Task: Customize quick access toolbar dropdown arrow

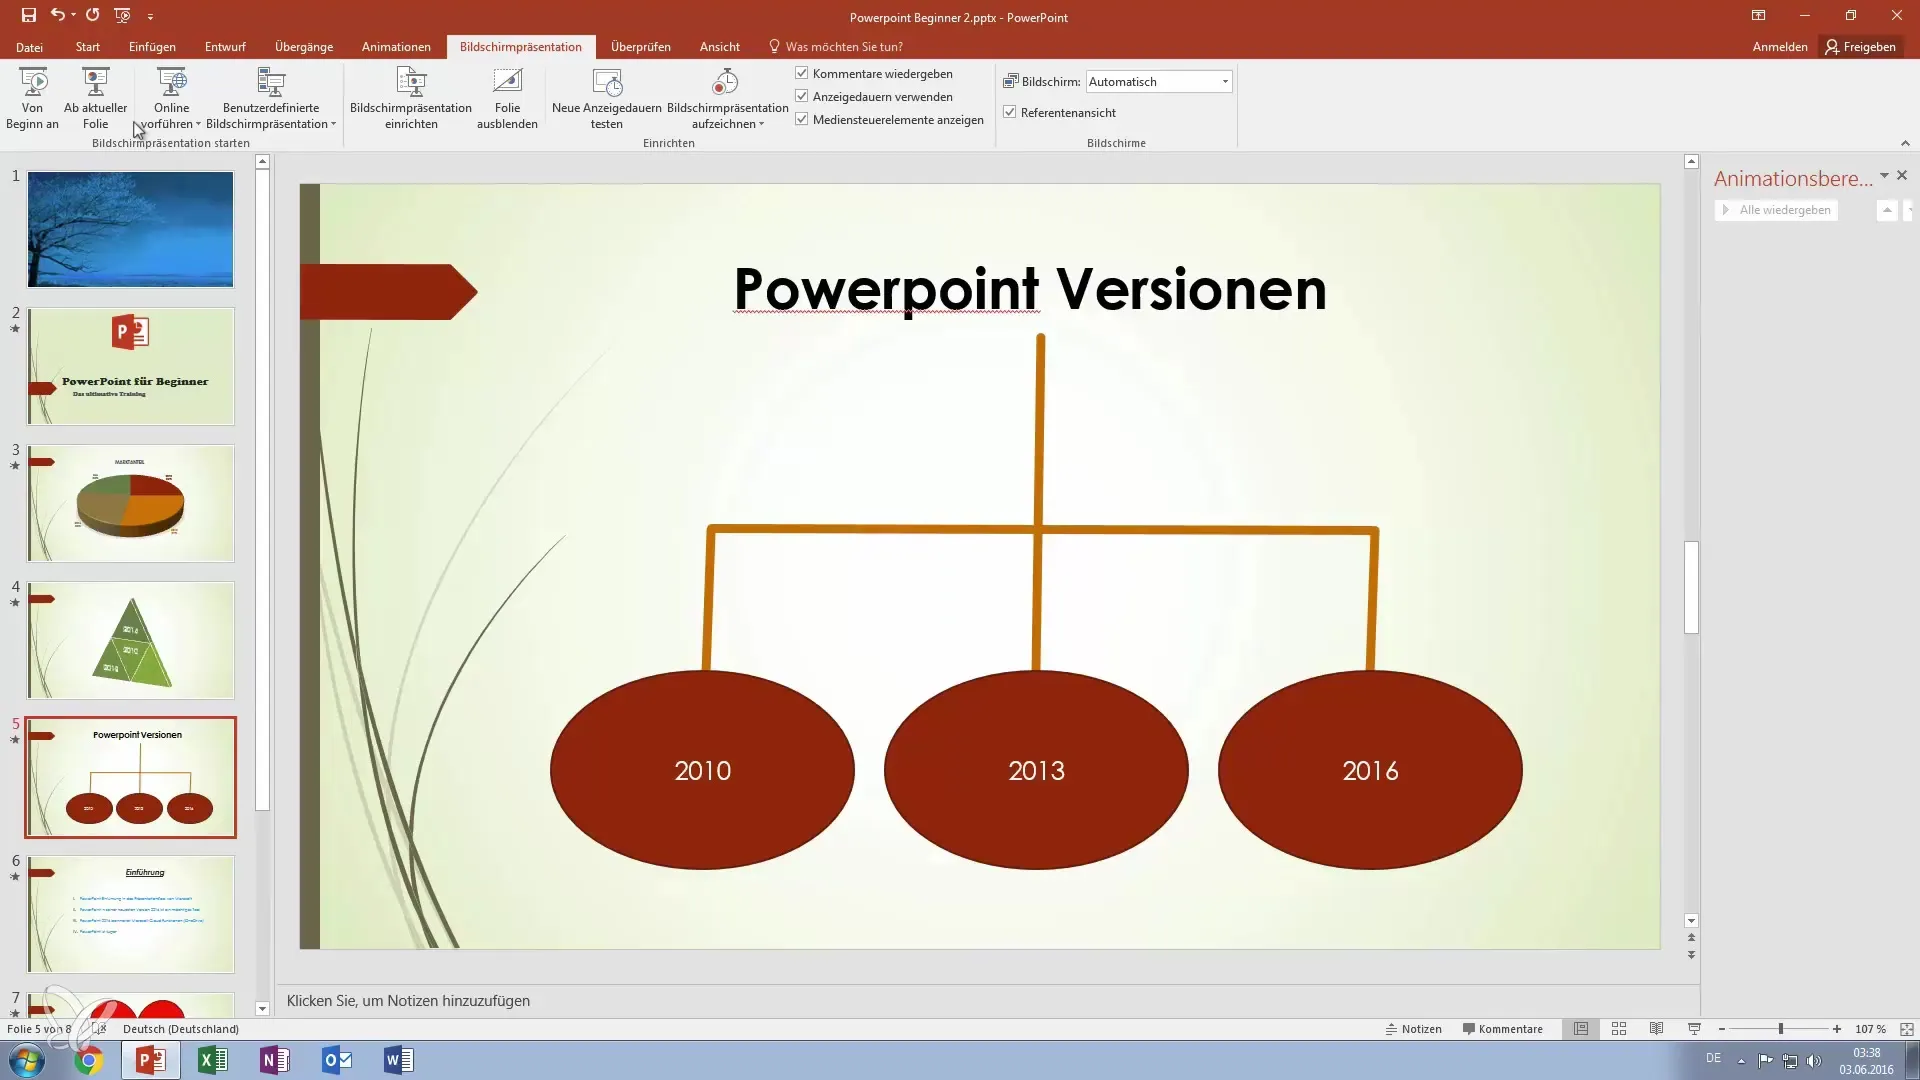Action: click(x=150, y=16)
